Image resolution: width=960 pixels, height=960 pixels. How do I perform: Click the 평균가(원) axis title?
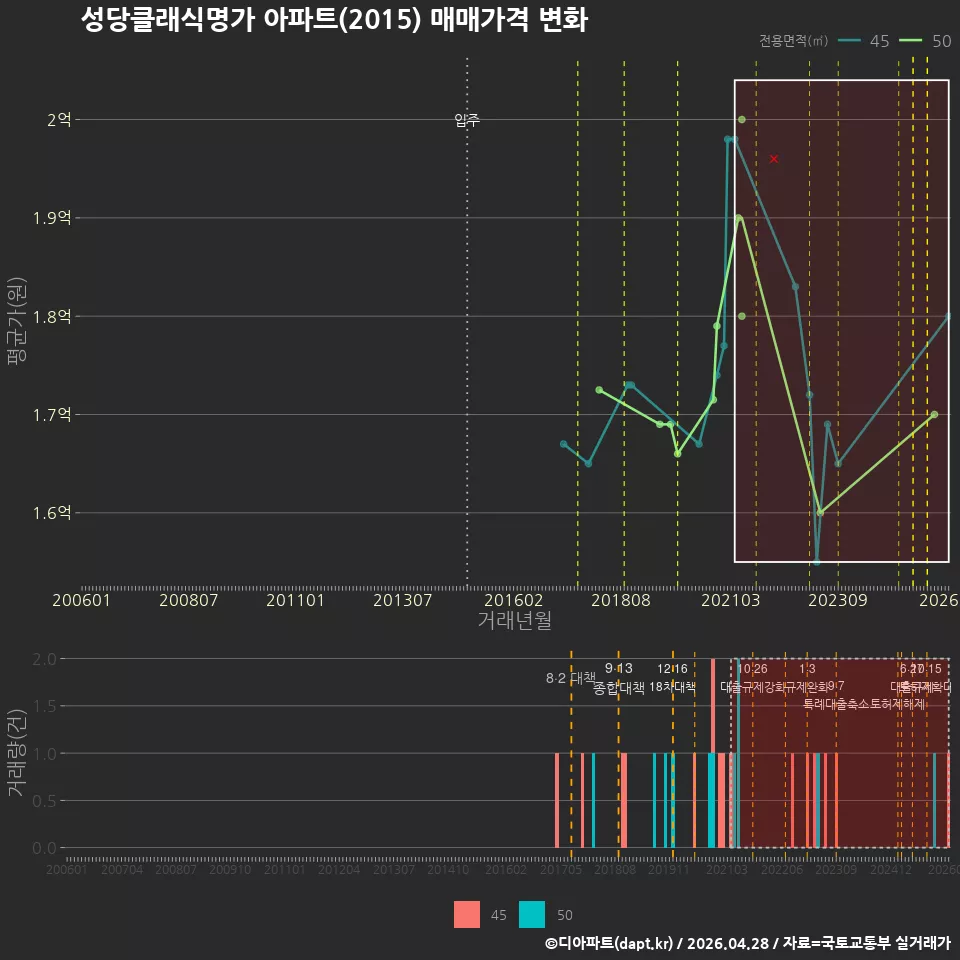click(x=17, y=321)
